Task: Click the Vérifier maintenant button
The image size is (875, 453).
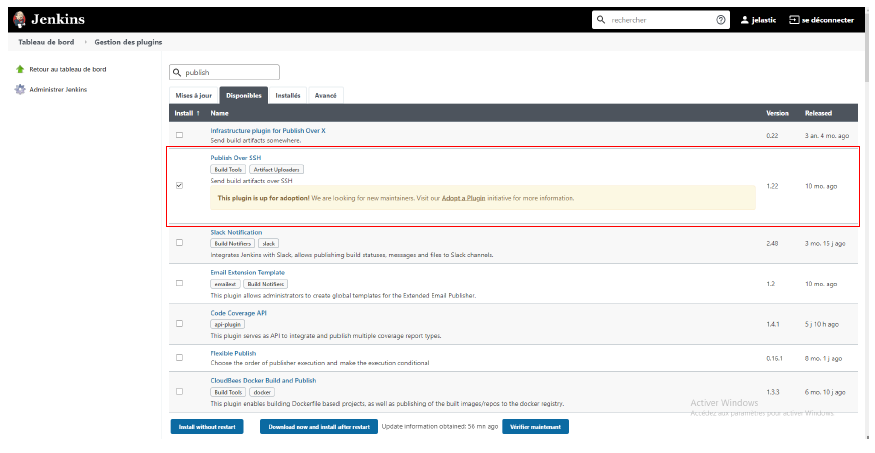Action: 535,427
